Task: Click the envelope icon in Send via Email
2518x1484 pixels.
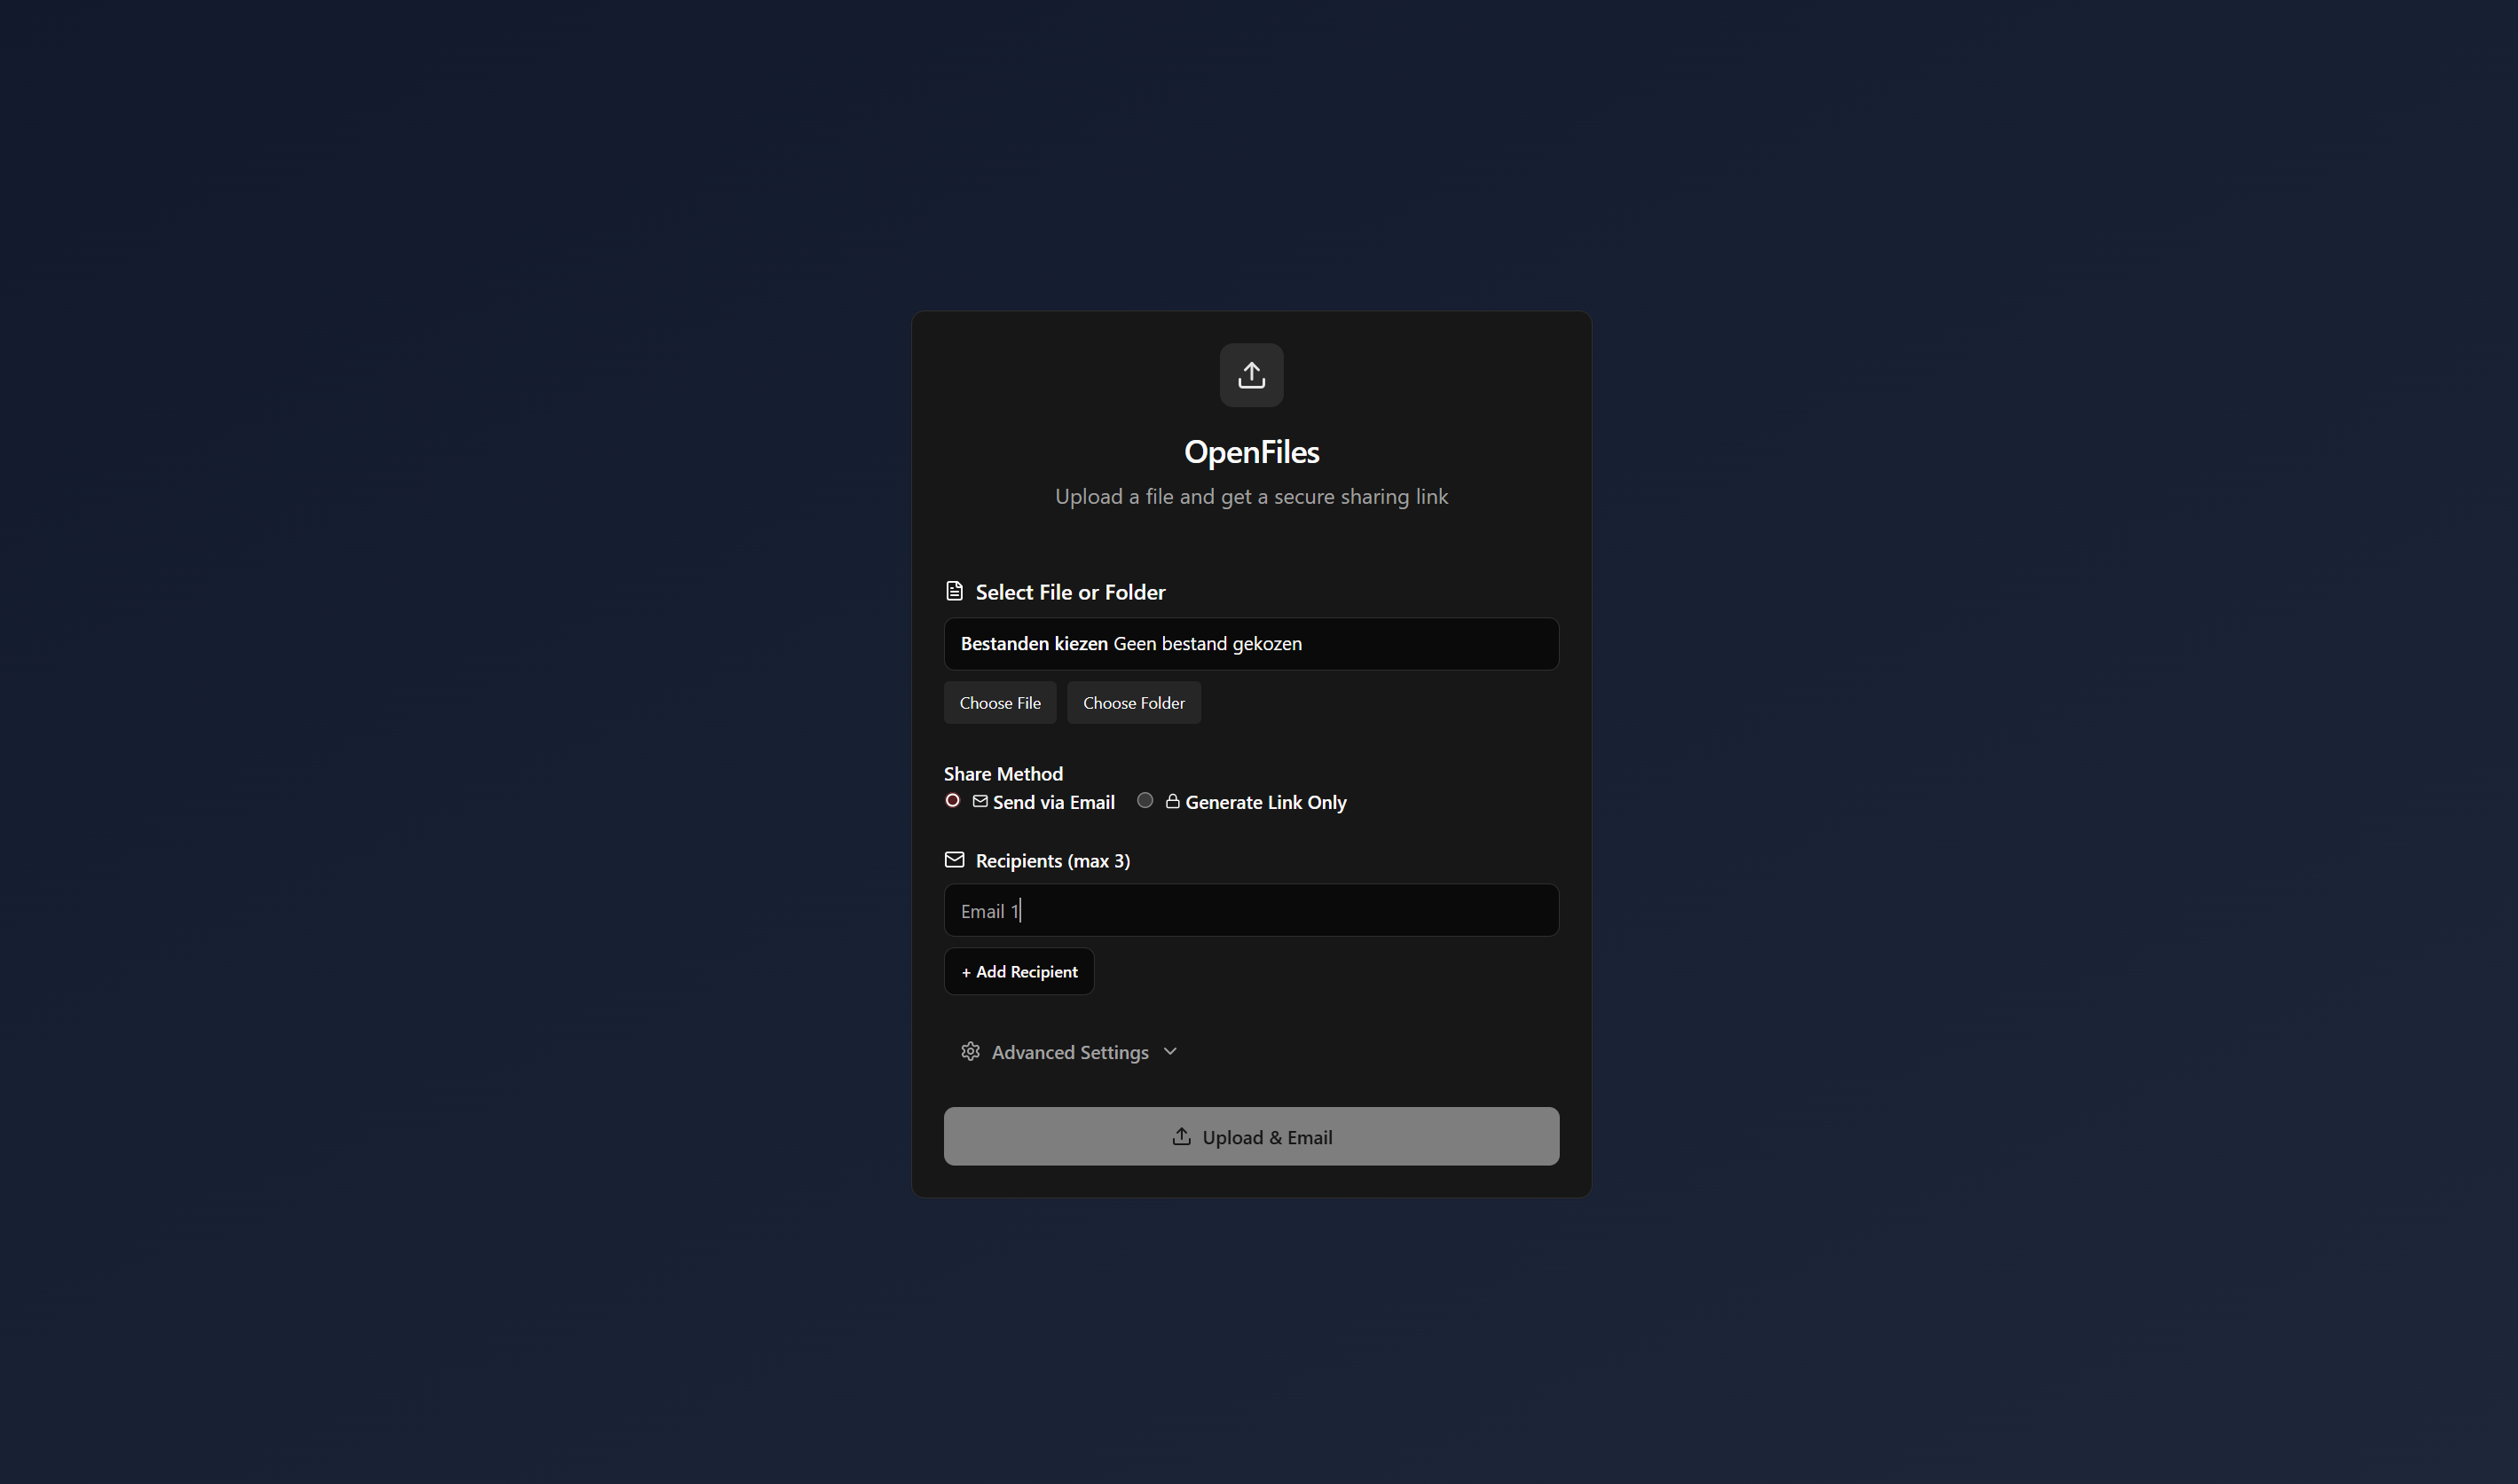Action: 980,801
